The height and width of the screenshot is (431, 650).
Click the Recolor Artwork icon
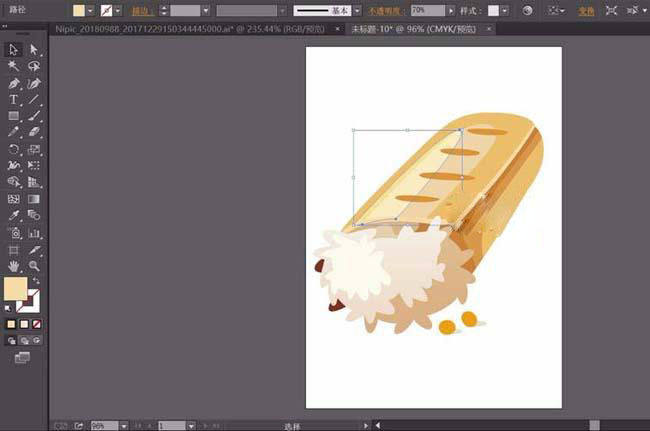pyautogui.click(x=527, y=10)
